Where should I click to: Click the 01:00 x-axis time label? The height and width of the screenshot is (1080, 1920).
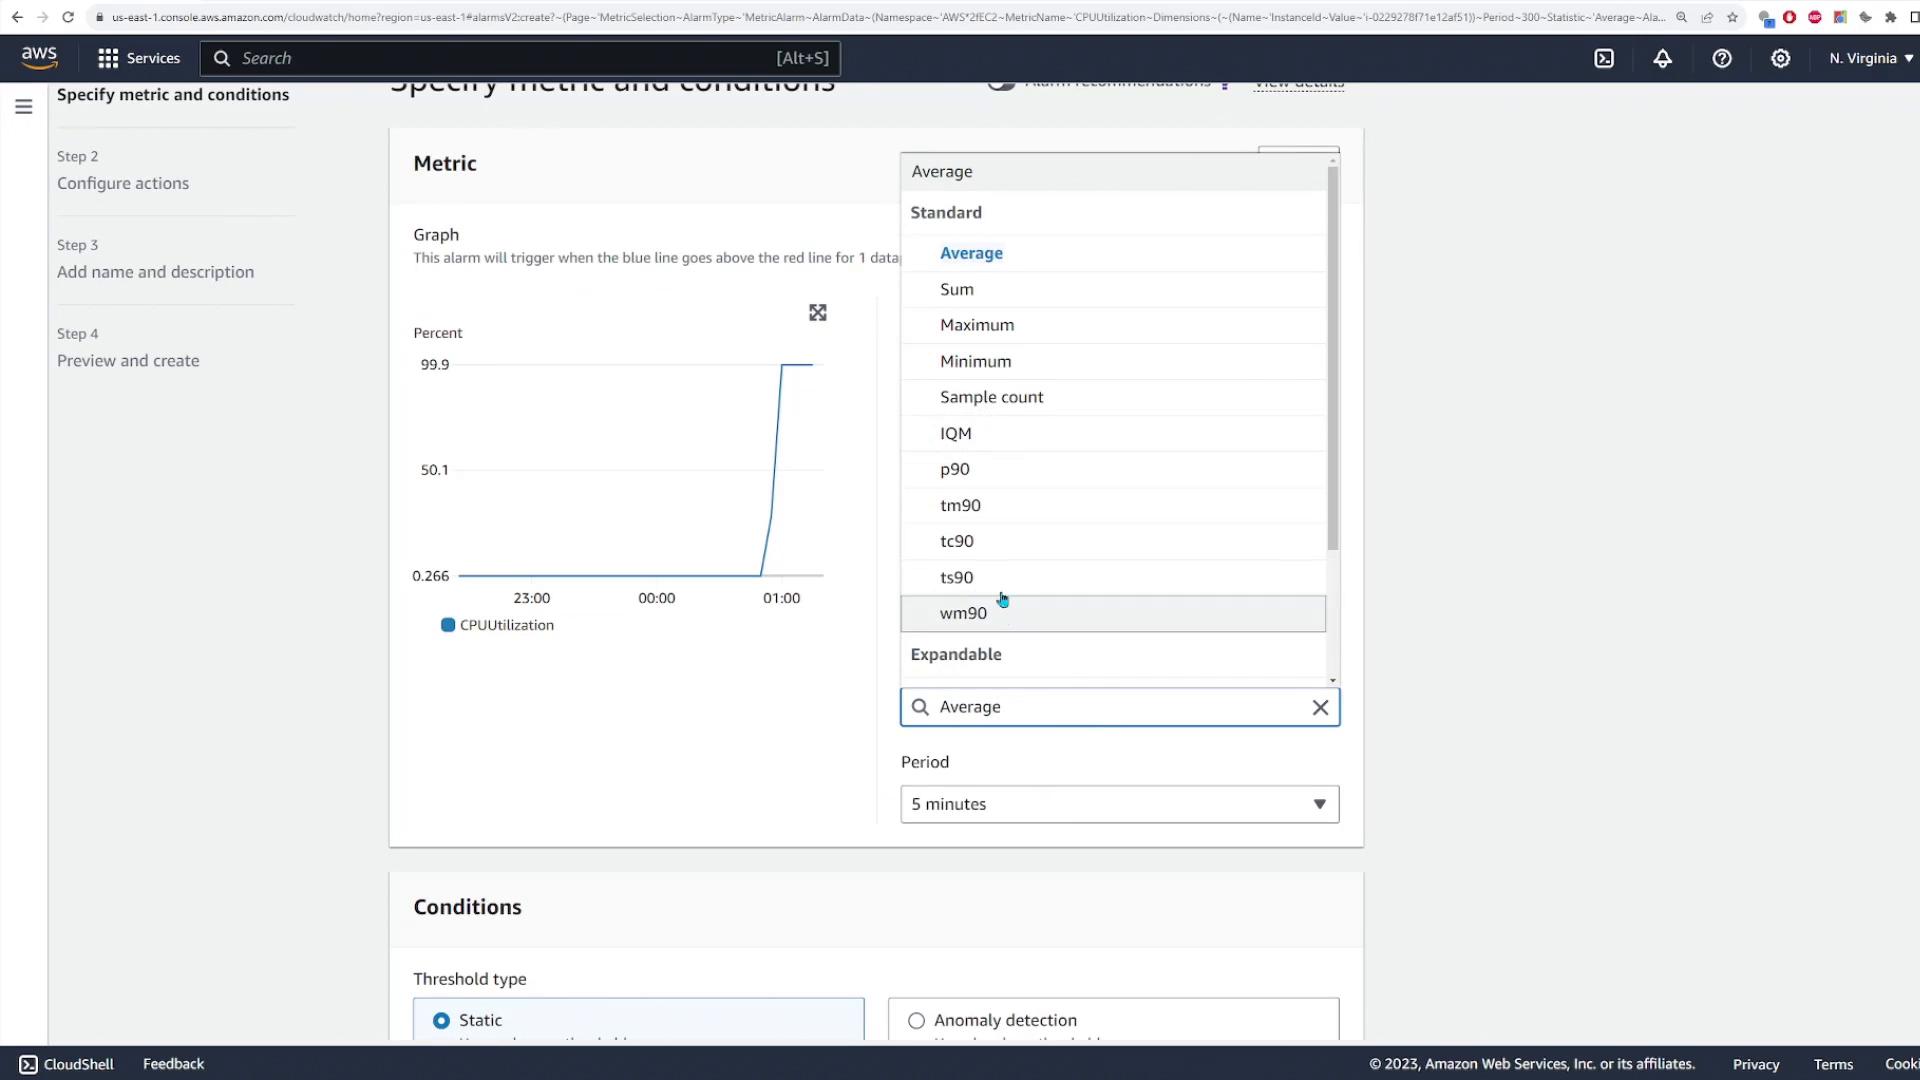(781, 598)
